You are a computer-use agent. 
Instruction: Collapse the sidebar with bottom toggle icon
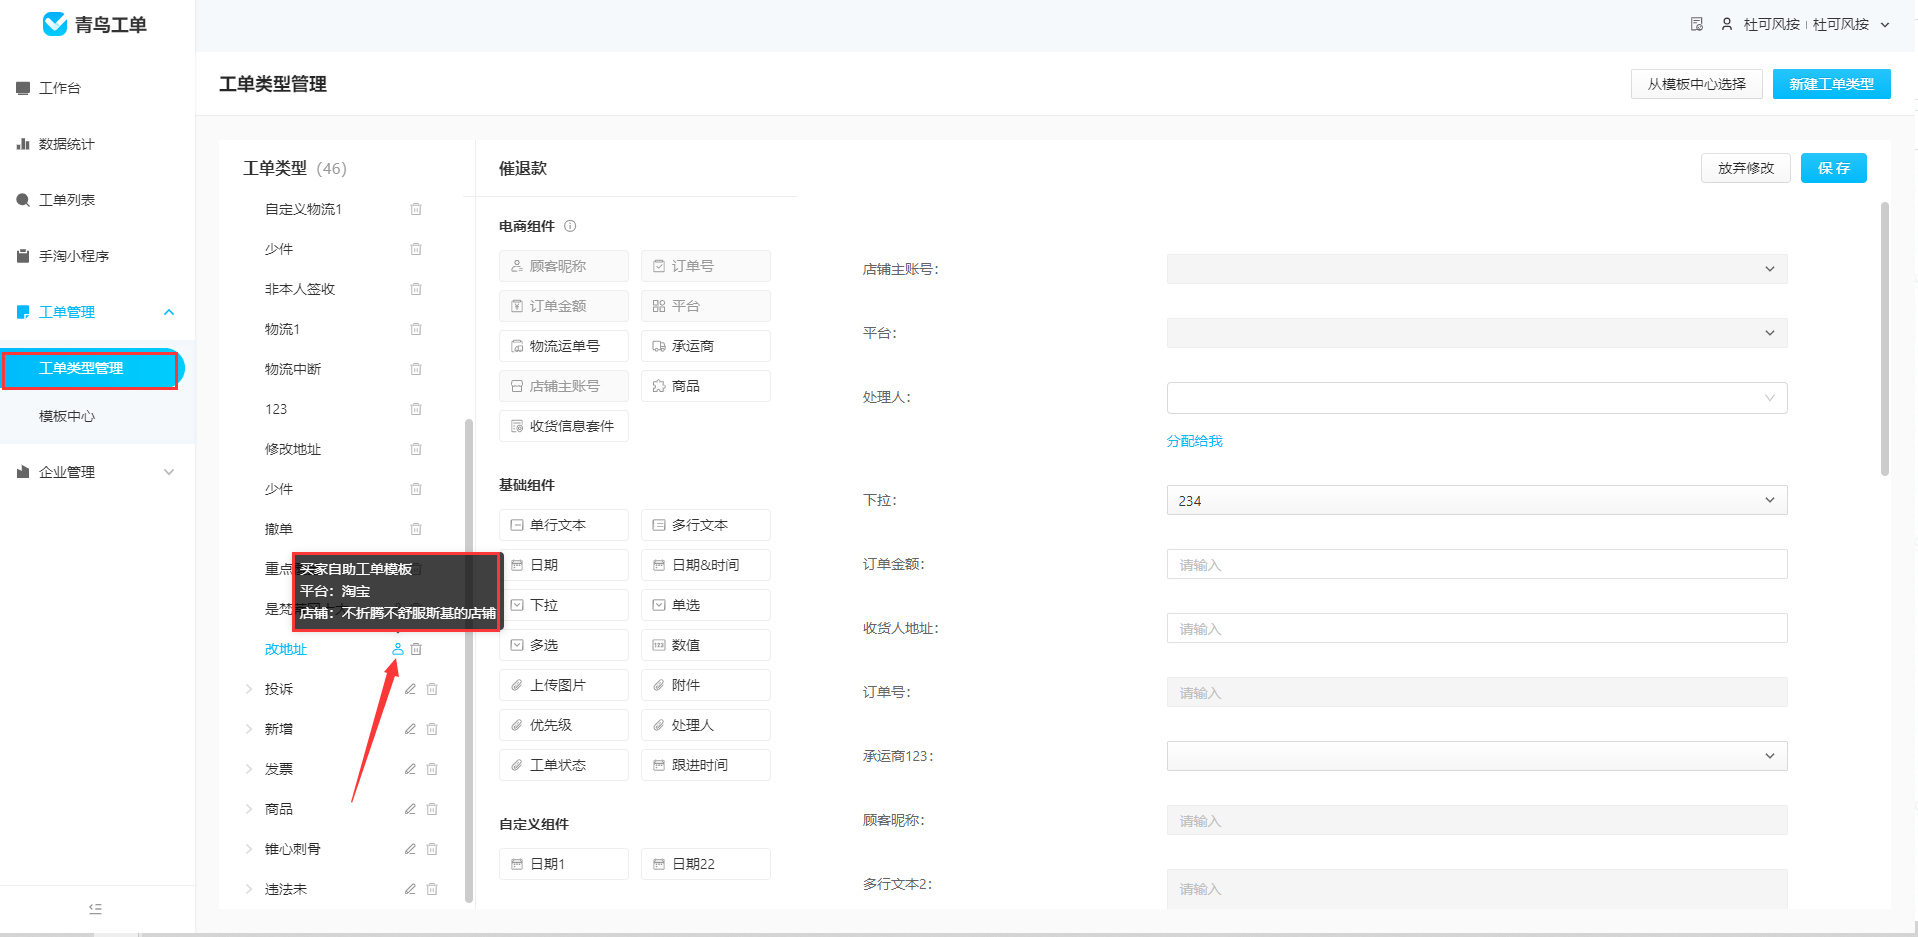[x=95, y=909]
